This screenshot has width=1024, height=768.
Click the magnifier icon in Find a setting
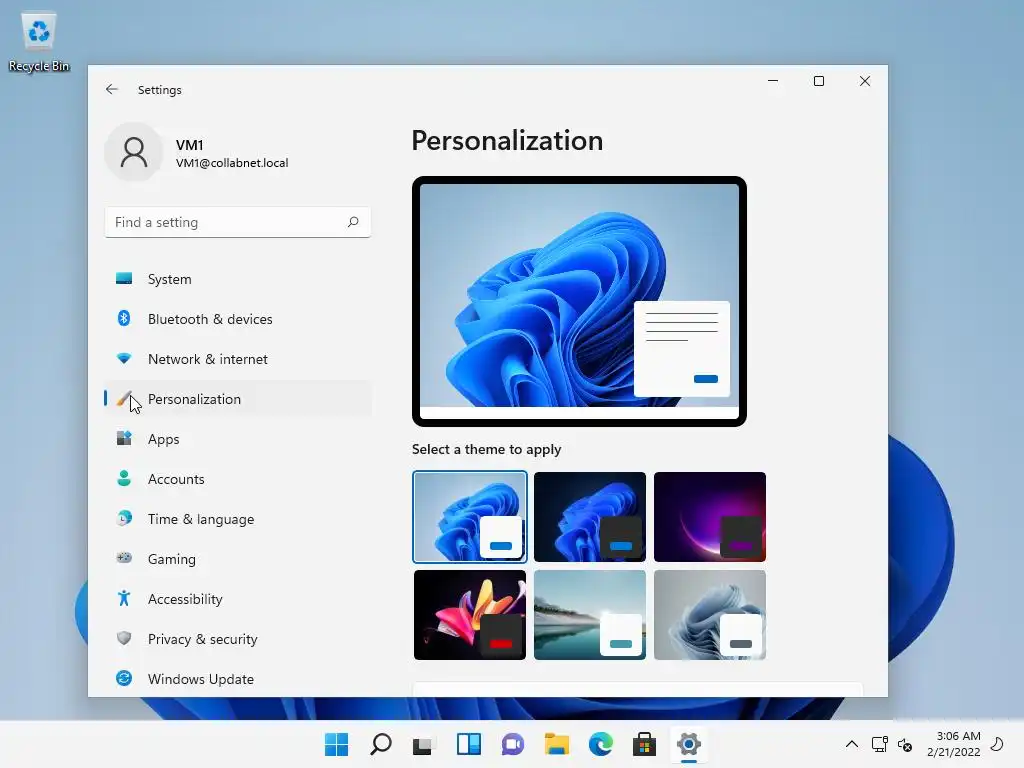coord(353,222)
